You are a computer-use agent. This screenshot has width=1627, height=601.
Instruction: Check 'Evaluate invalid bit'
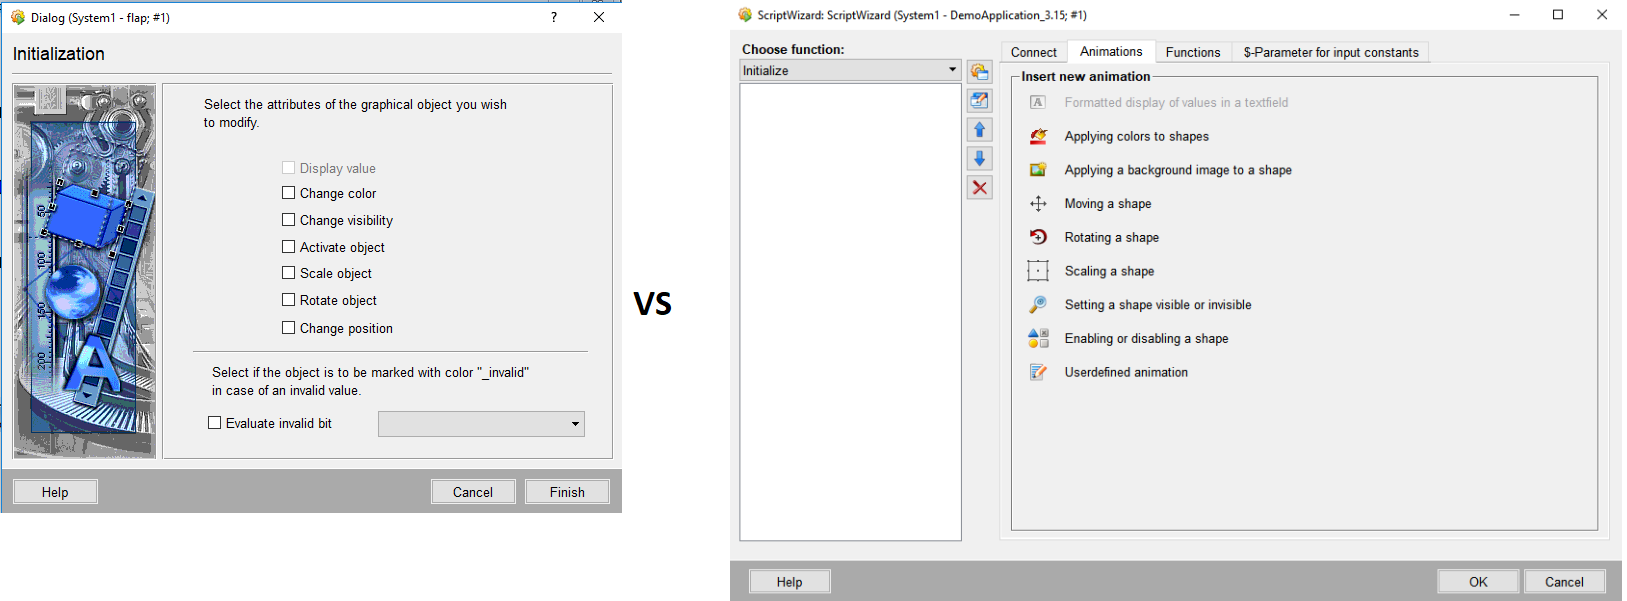[x=214, y=423]
